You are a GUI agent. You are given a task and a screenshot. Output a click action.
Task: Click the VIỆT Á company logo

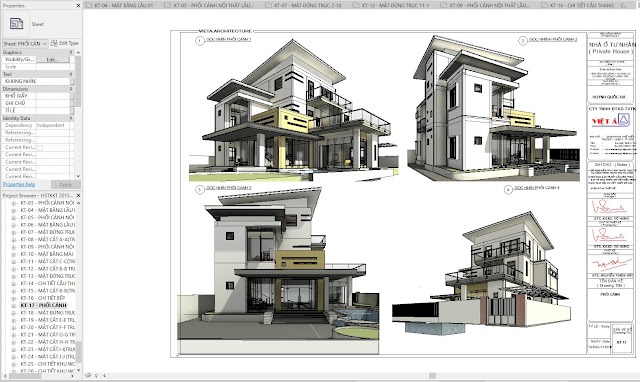click(611, 120)
